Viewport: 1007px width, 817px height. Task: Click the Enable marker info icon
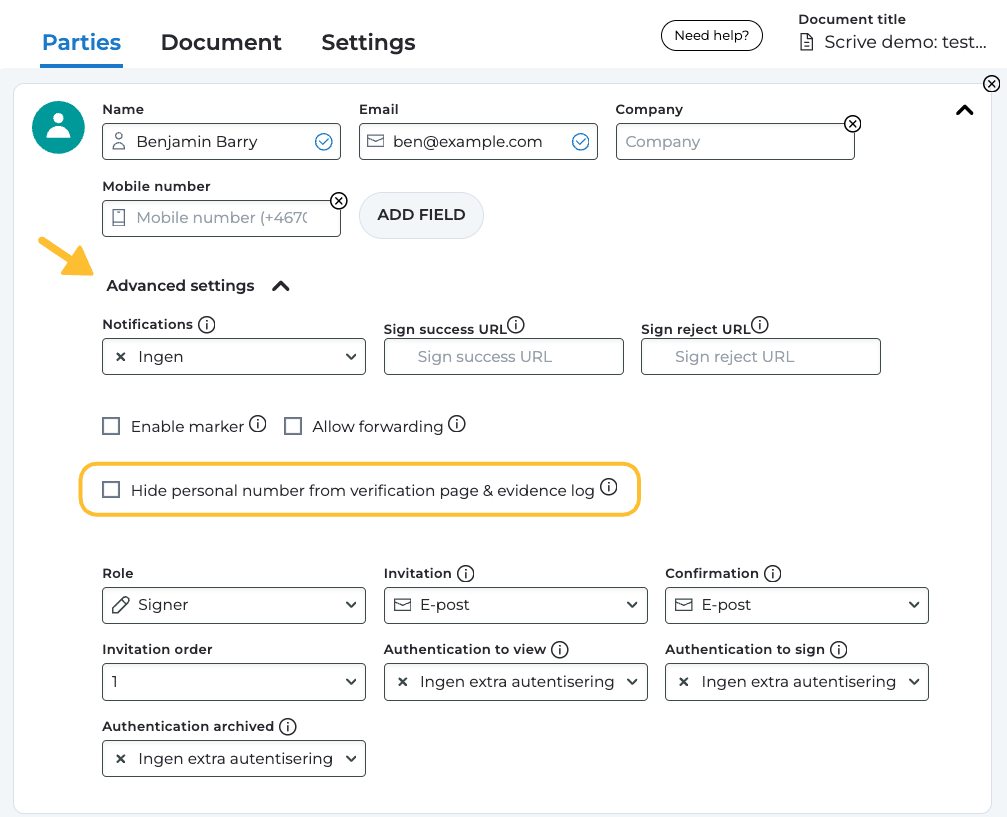point(258,424)
